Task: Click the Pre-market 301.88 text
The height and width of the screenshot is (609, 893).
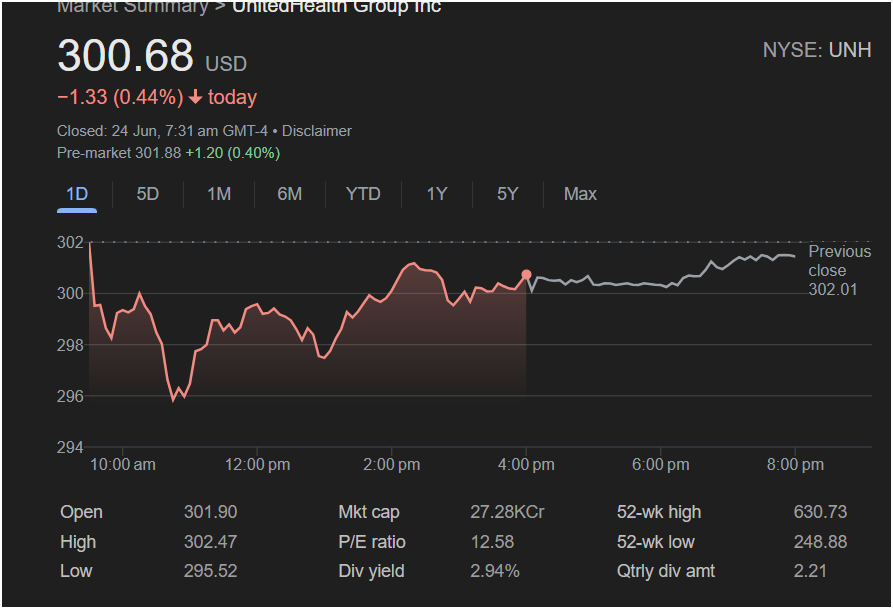Action: pos(119,153)
